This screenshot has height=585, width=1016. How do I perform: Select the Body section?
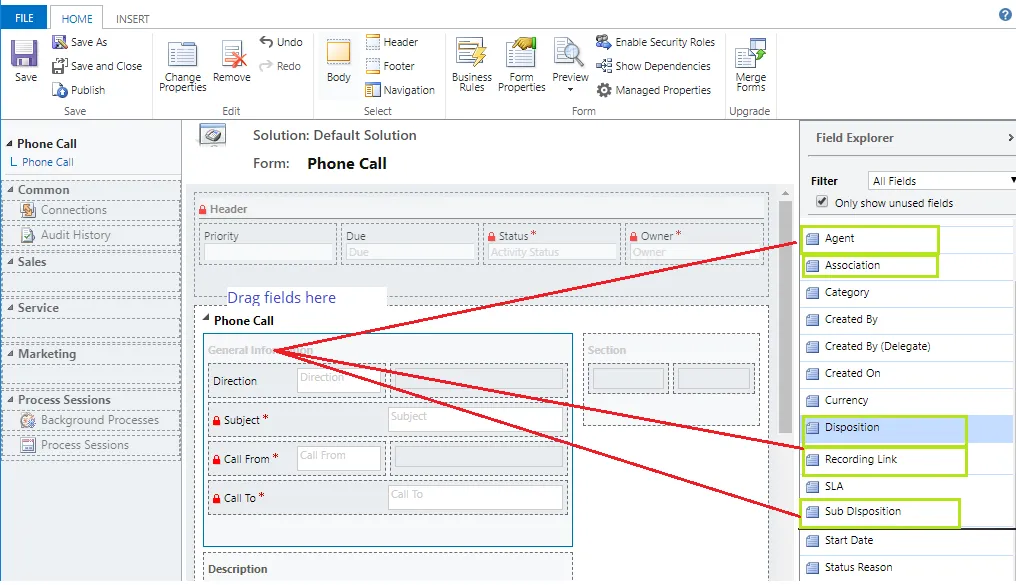pyautogui.click(x=338, y=61)
